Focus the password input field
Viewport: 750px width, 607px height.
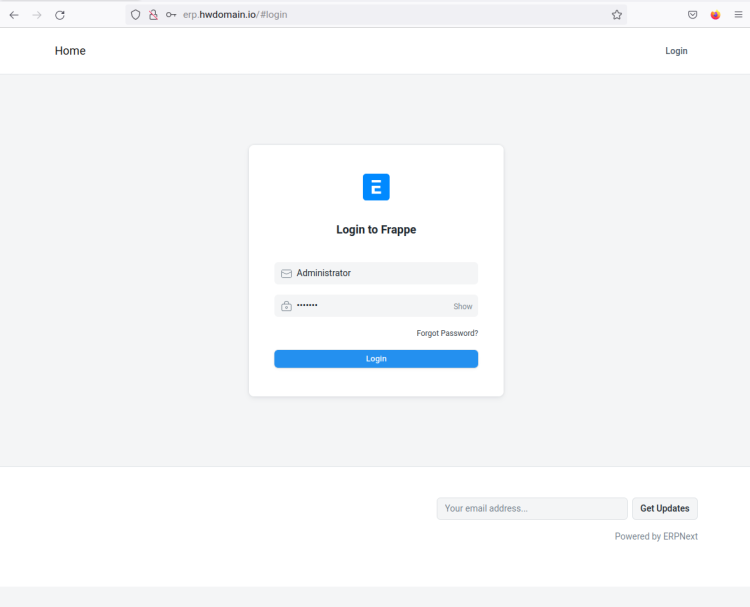pos(376,306)
